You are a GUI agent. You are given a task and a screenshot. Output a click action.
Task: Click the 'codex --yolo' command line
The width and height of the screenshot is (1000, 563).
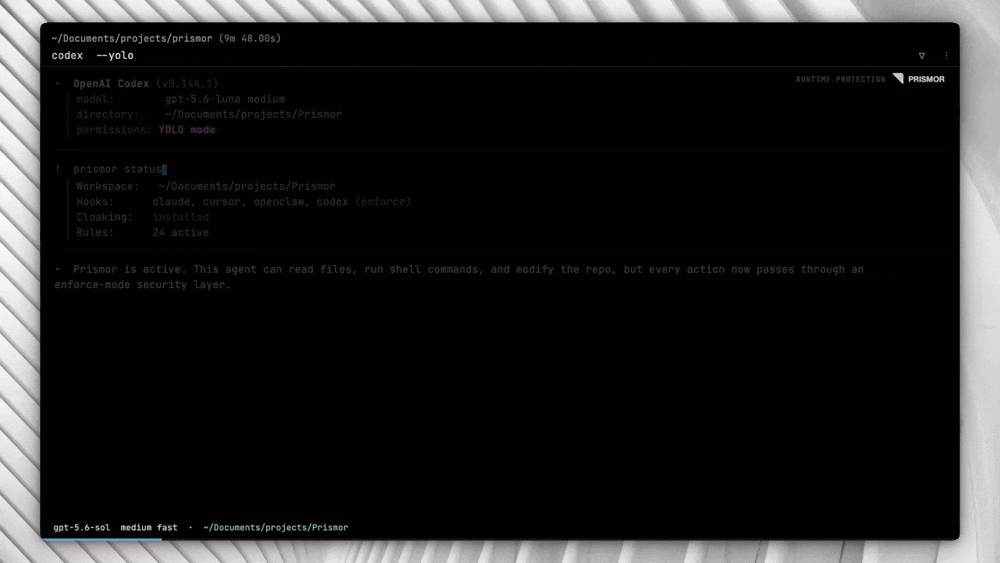[92, 55]
